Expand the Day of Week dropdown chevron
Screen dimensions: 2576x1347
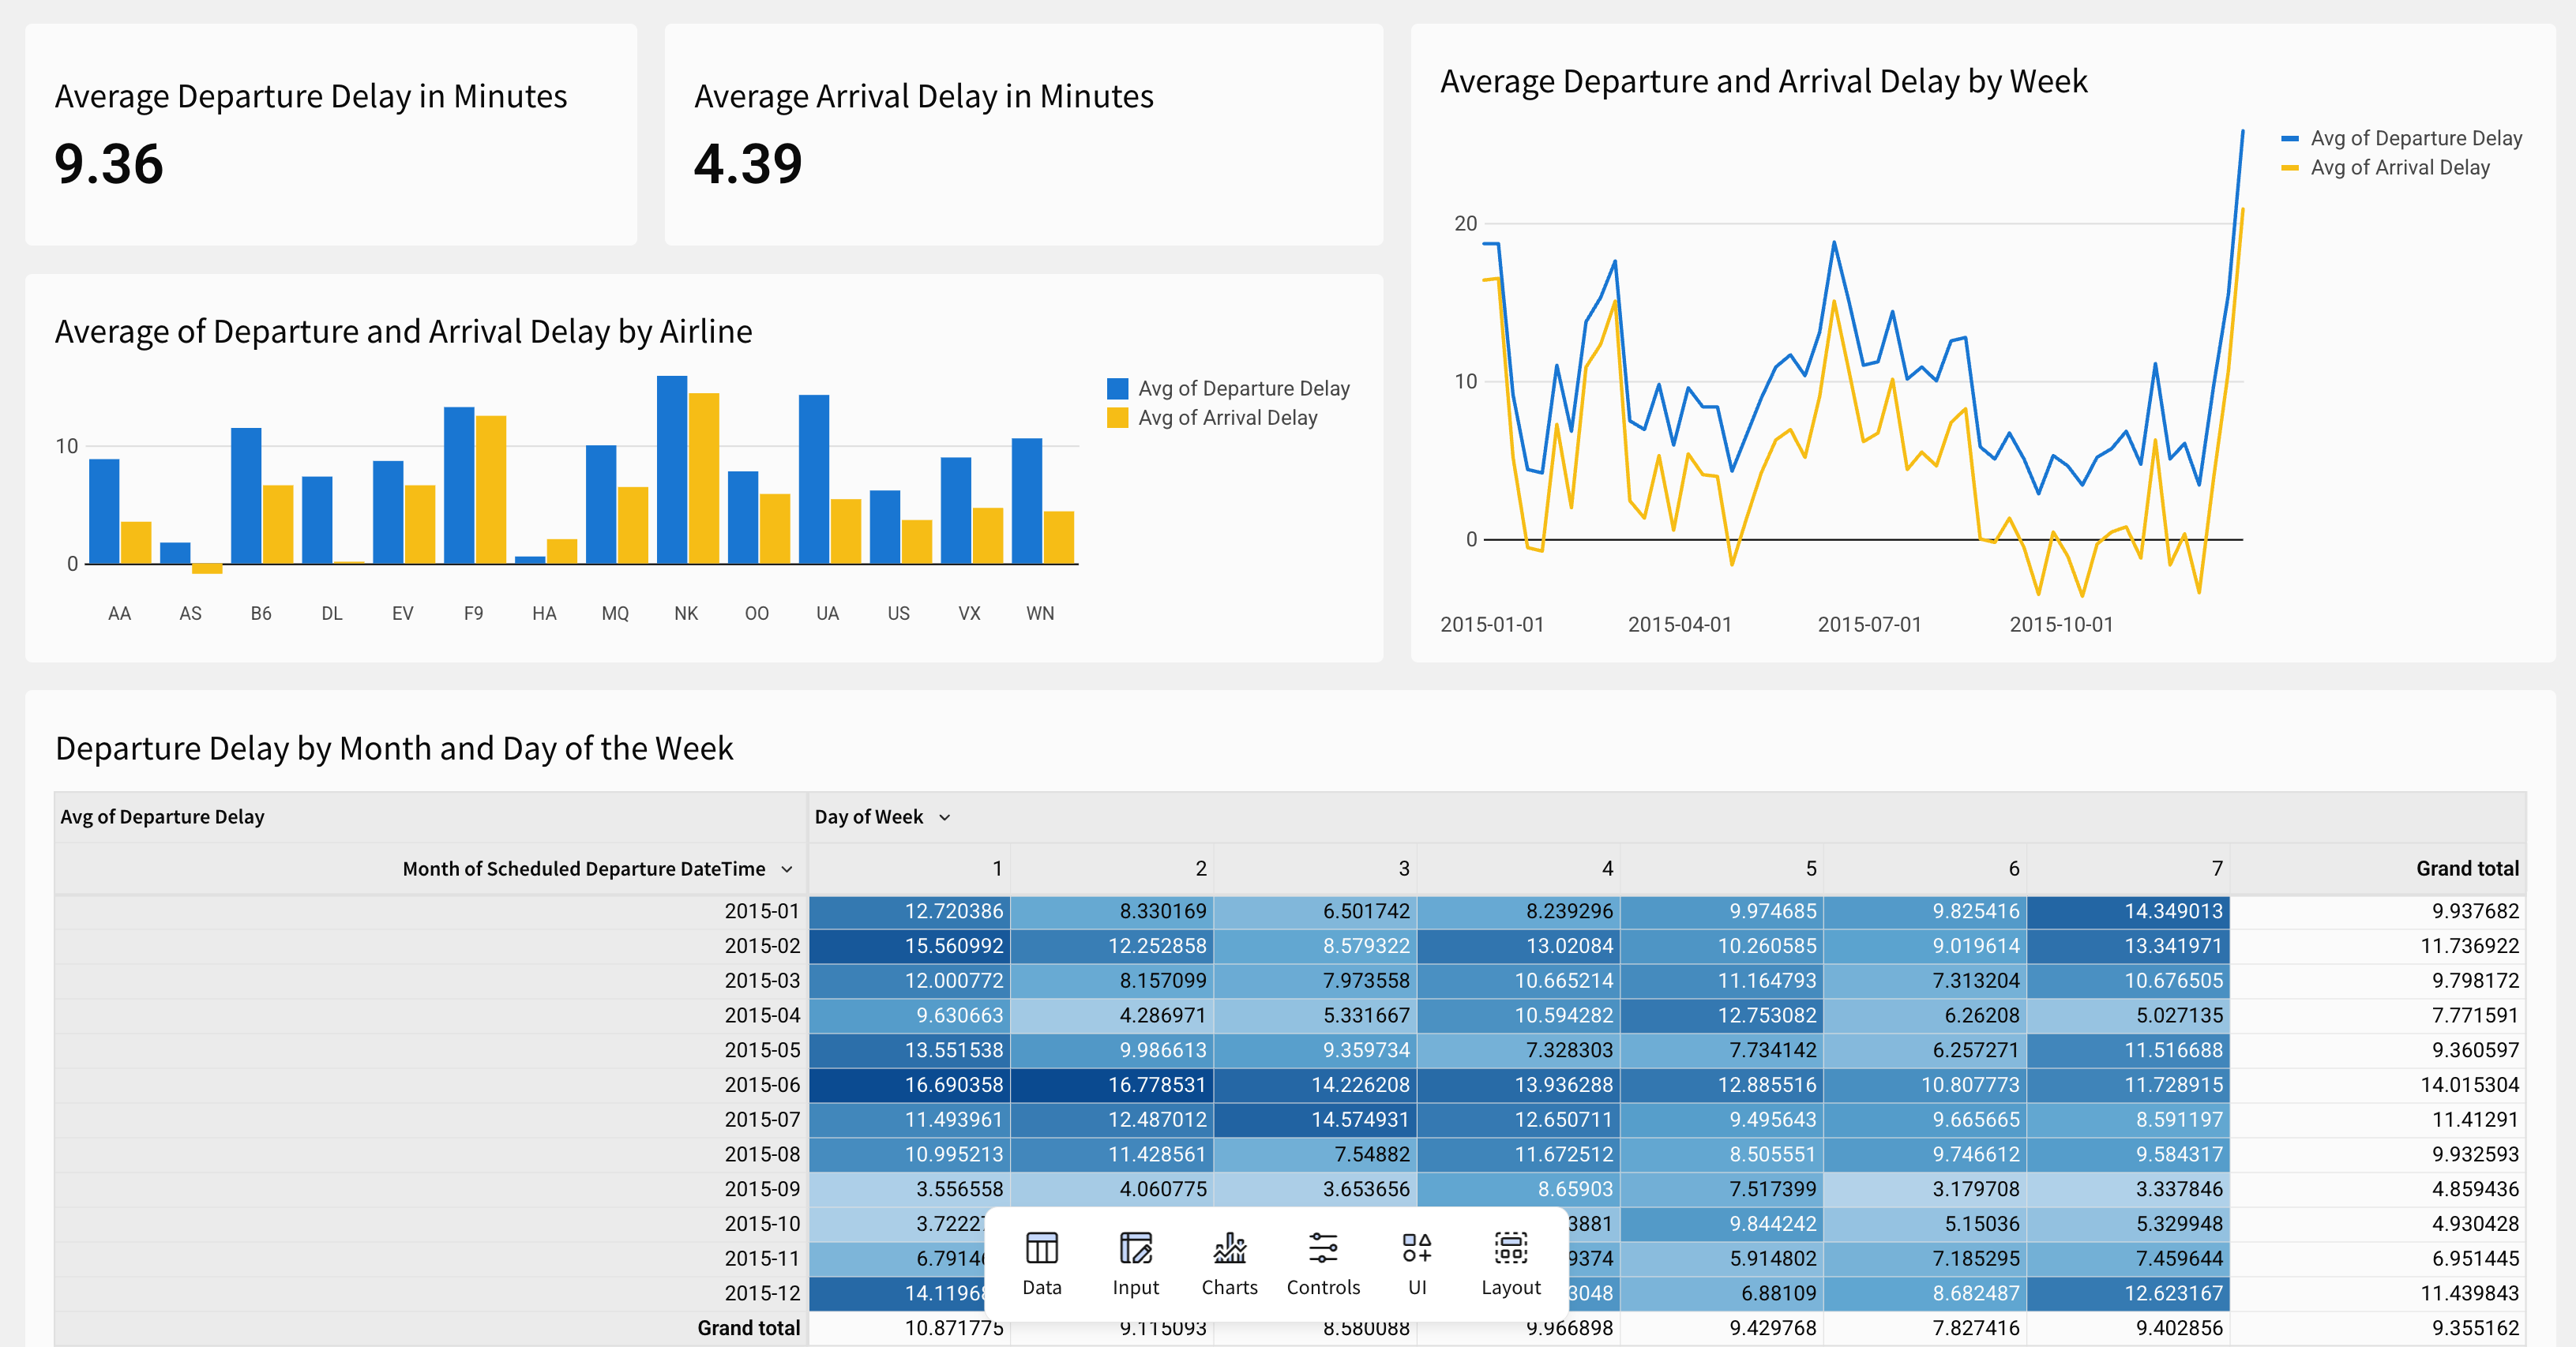pos(944,817)
